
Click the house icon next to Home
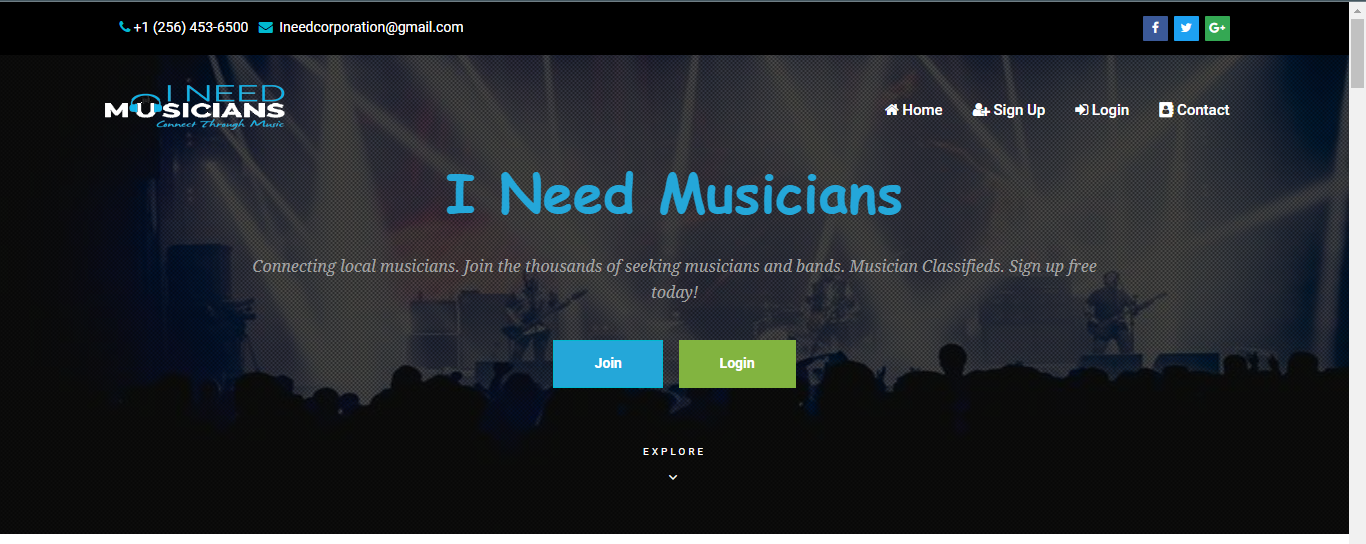coord(892,110)
